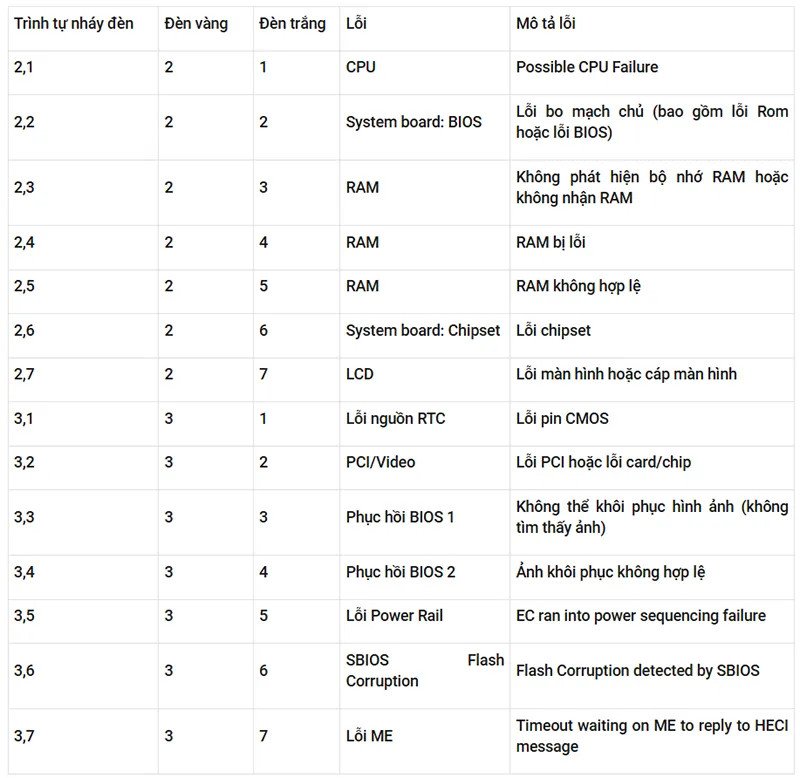
Task: Click the "Đèn vàng" column header
Action: 196,23
